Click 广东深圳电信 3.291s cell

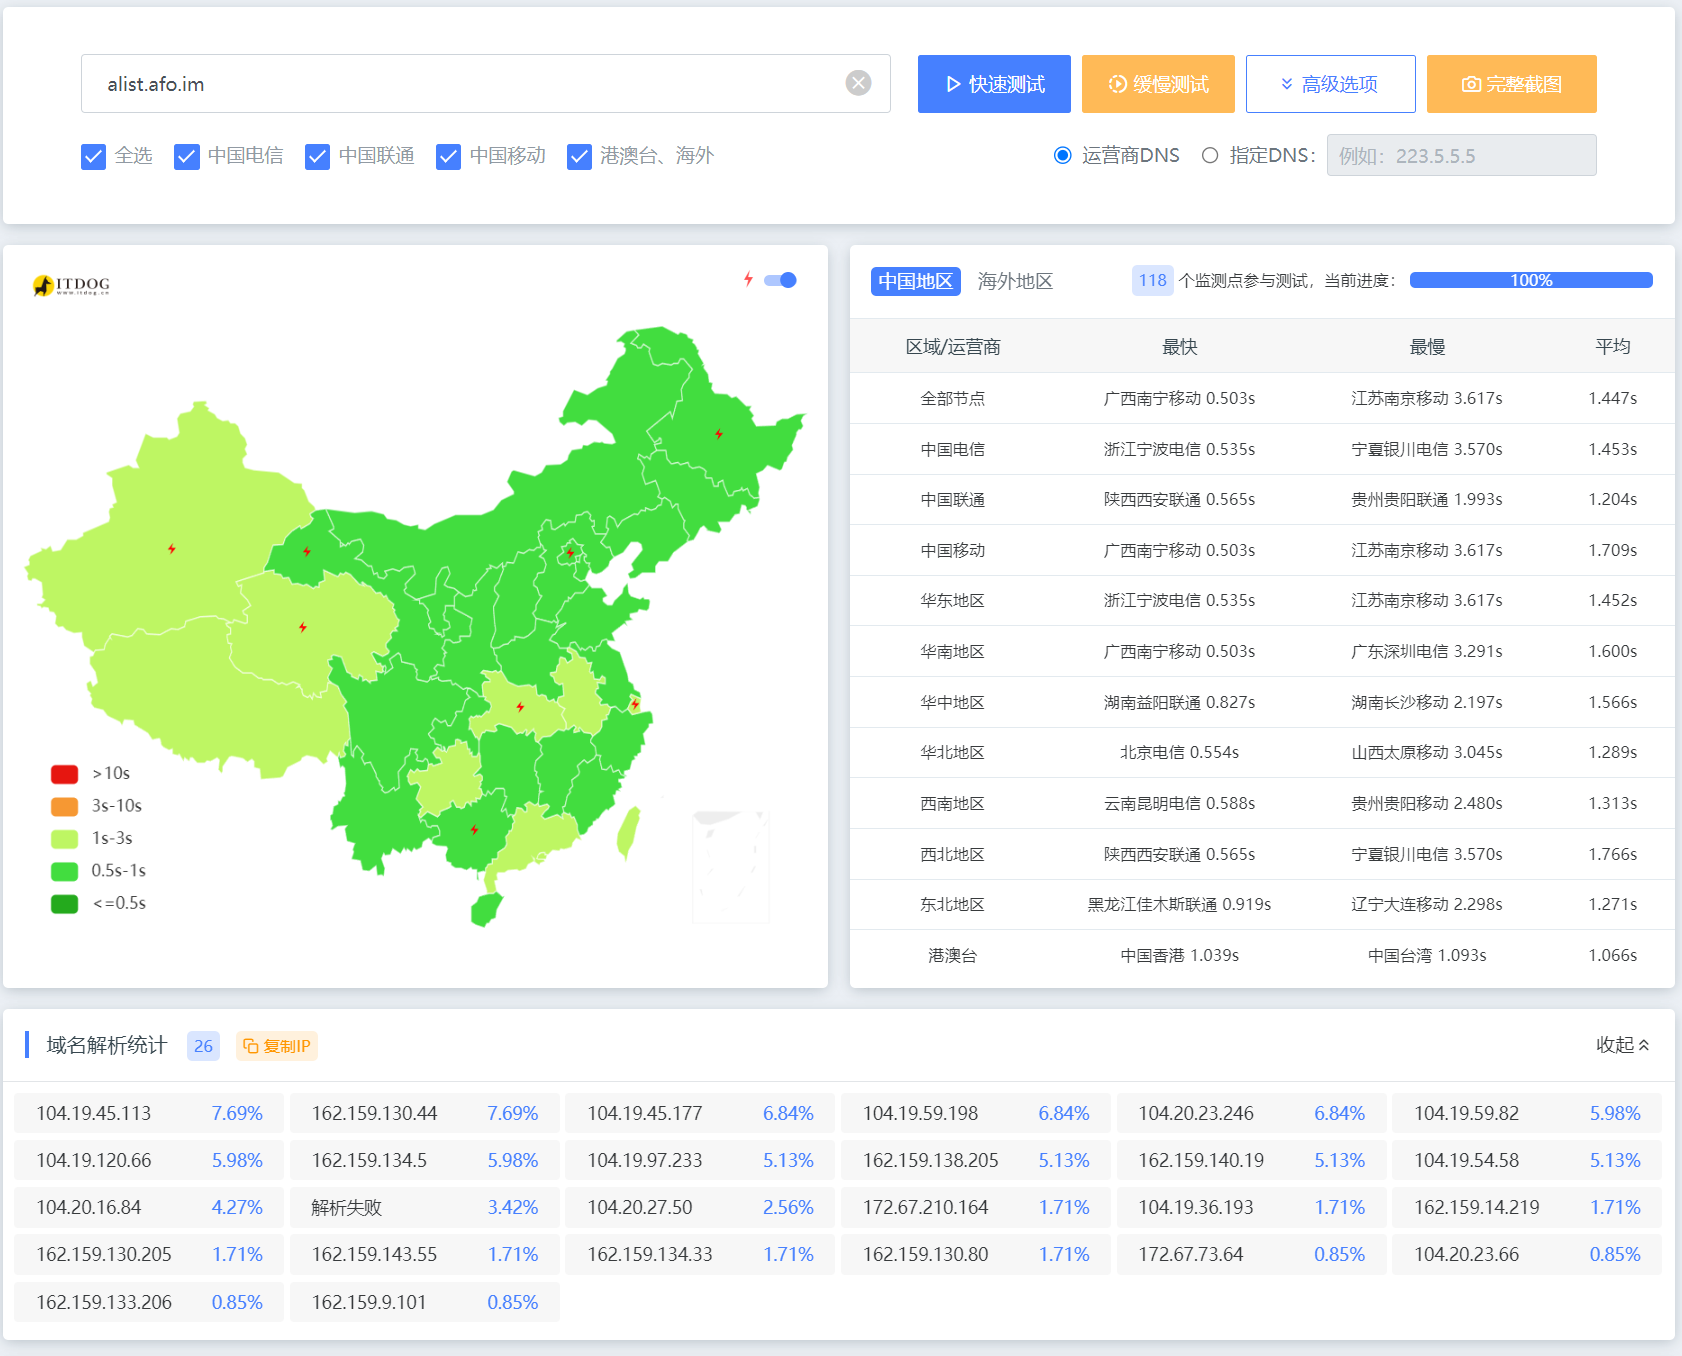(x=1427, y=651)
